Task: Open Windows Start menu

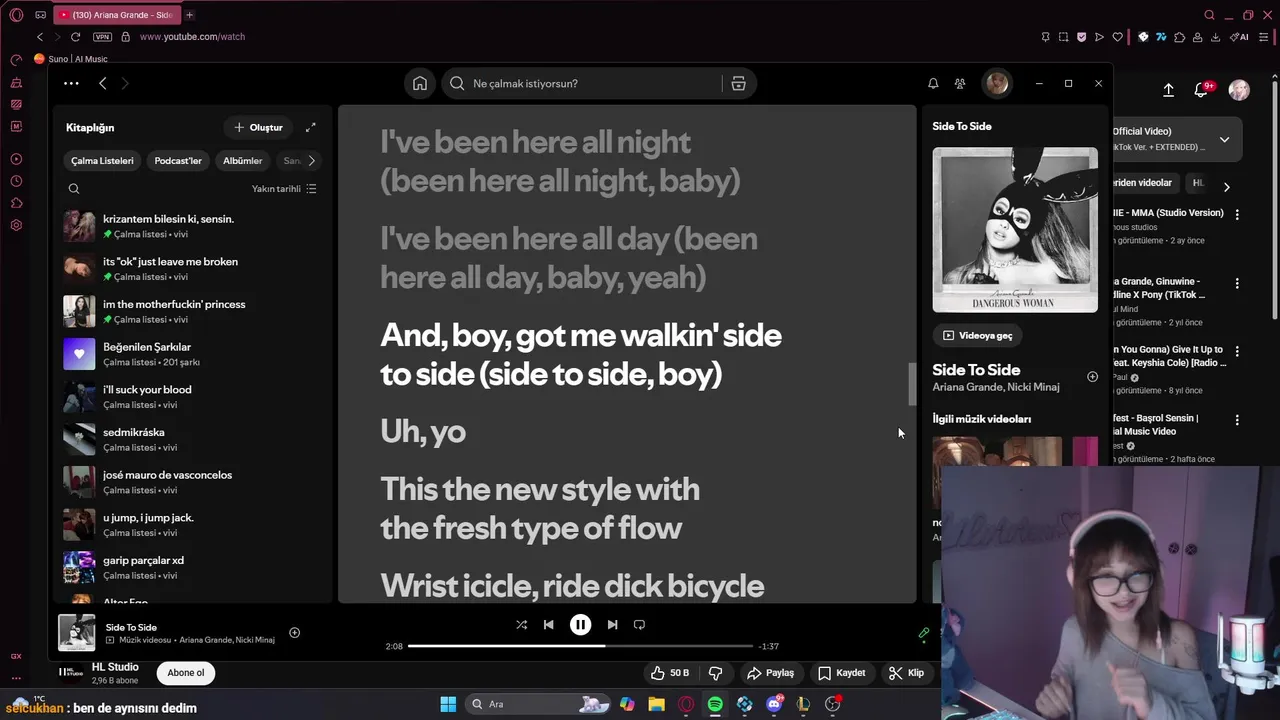Action: (x=448, y=704)
